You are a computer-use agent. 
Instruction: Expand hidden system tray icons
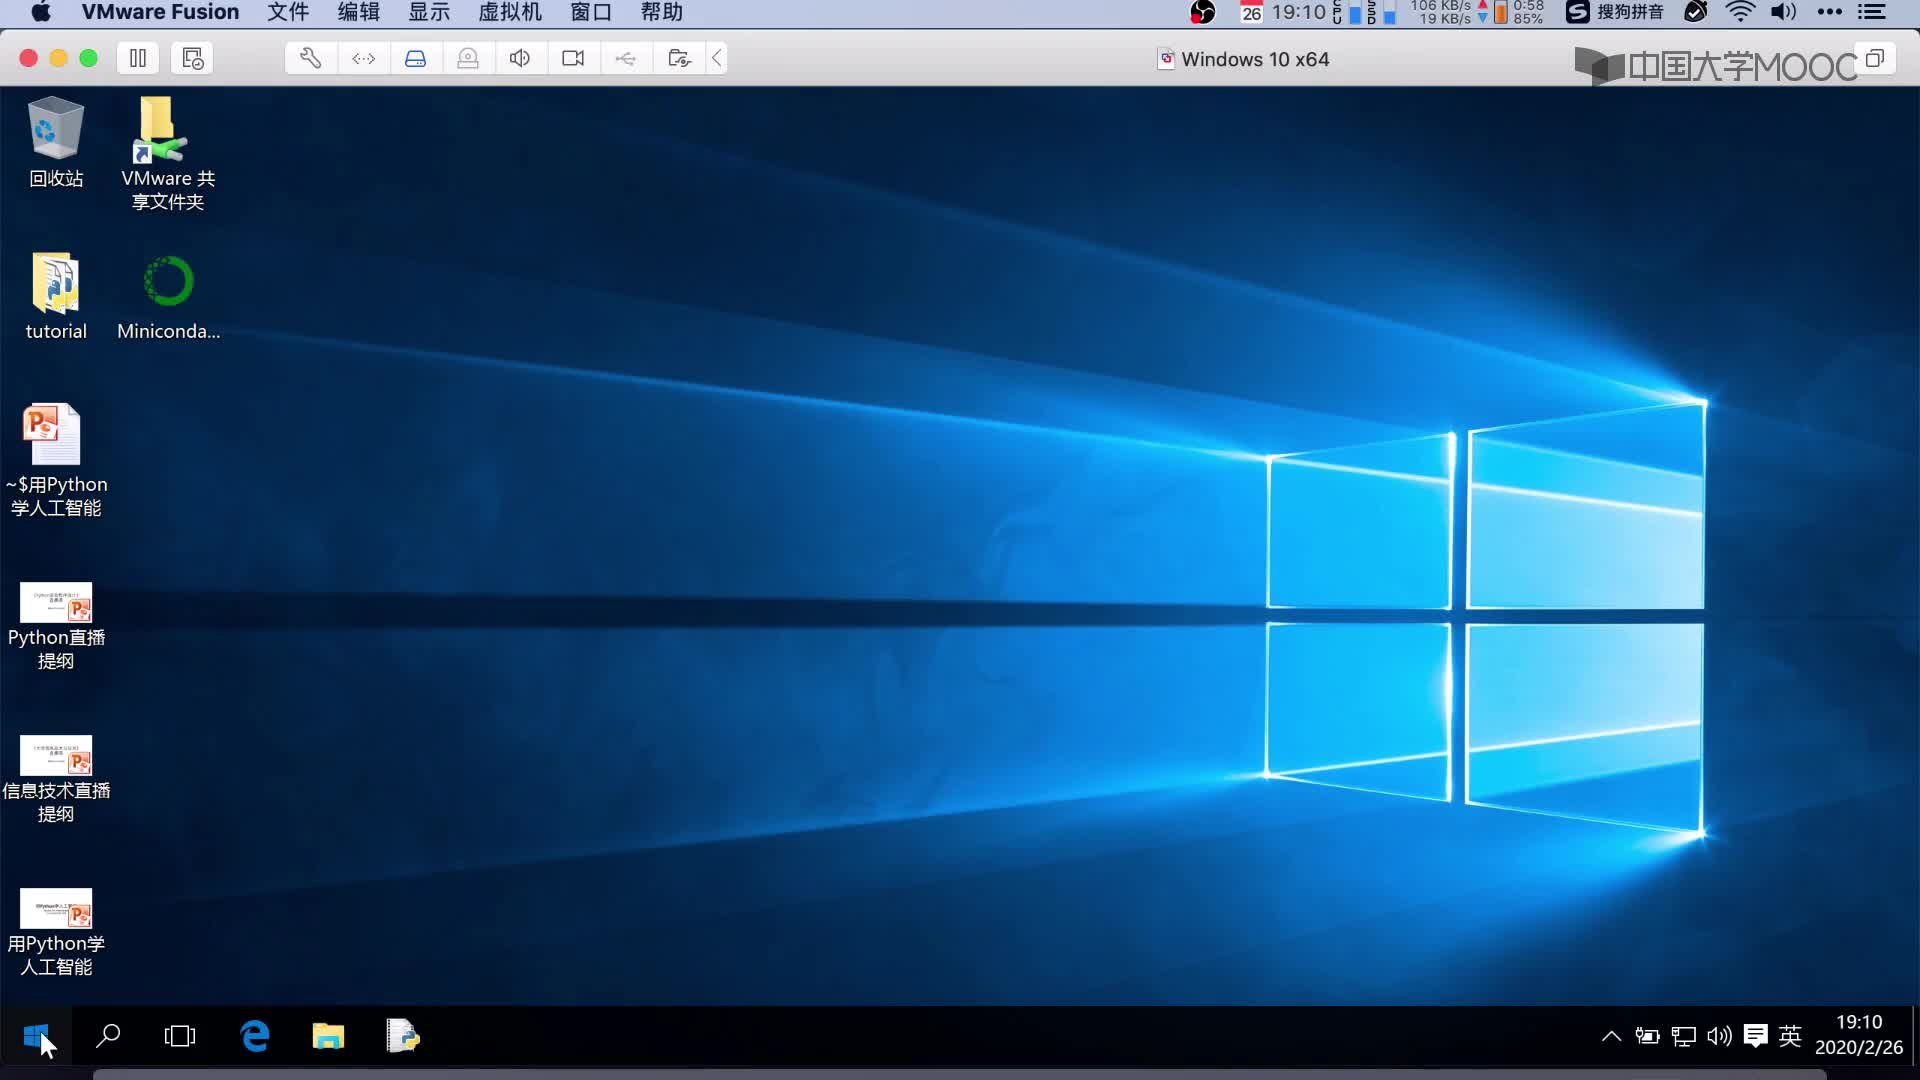pos(1611,1036)
